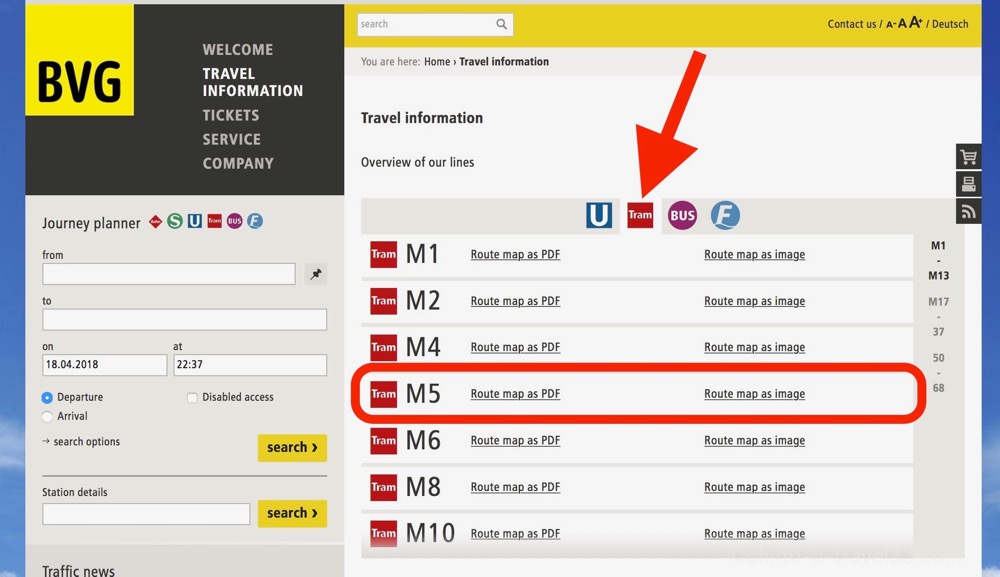Toggle the S-Bahn icon in Journey planner

175,221
